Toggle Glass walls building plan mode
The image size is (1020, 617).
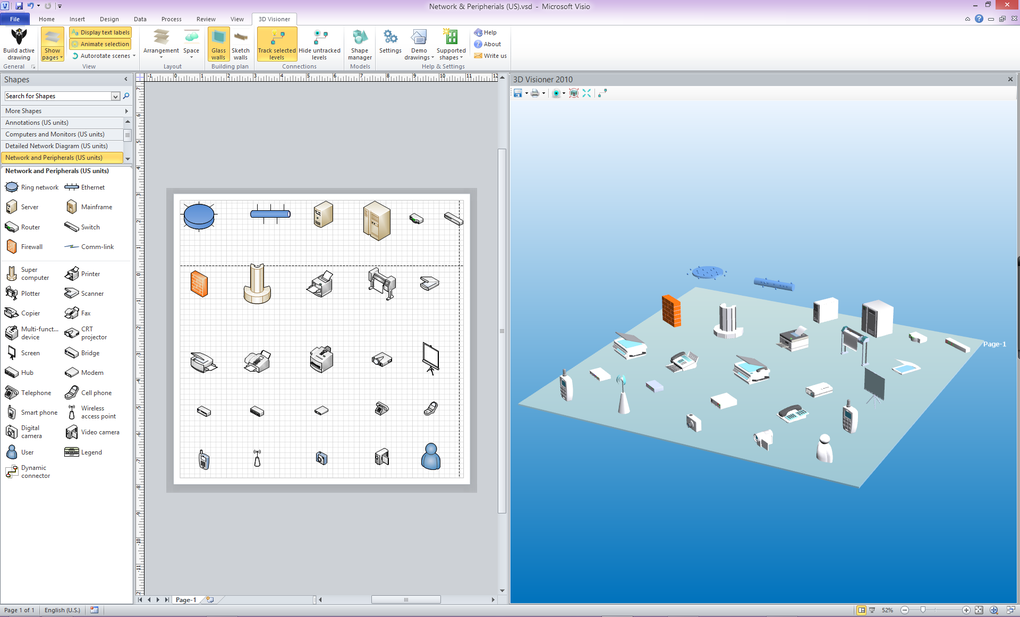[219, 44]
